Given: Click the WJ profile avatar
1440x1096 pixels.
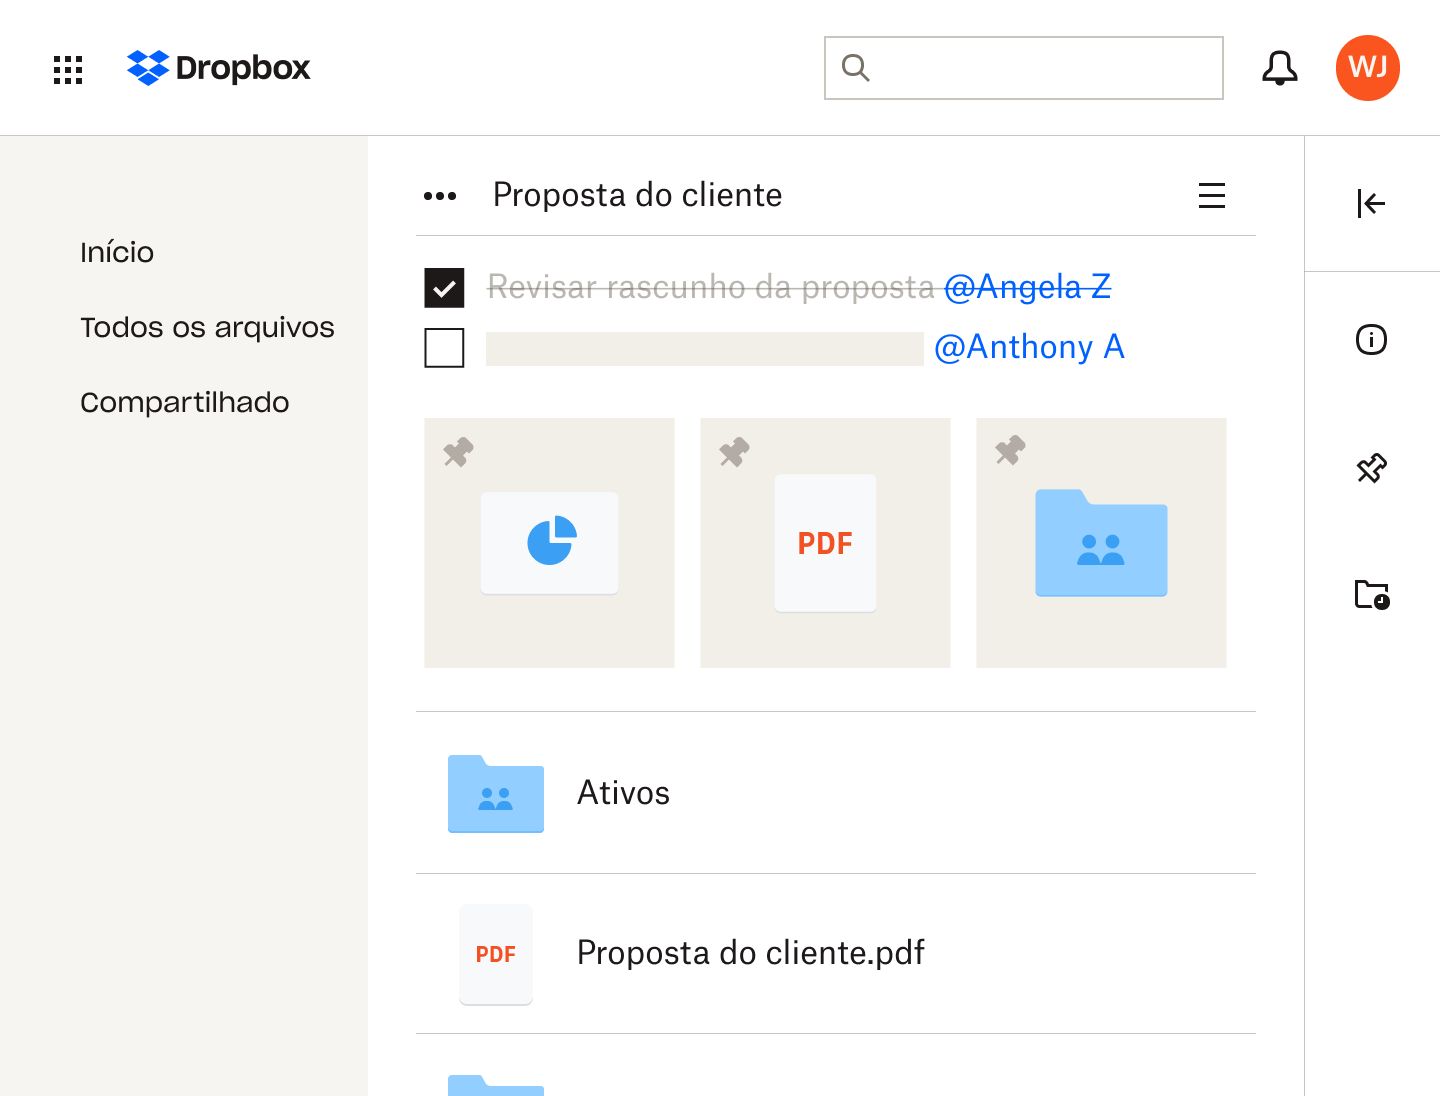Looking at the screenshot, I should (x=1367, y=68).
